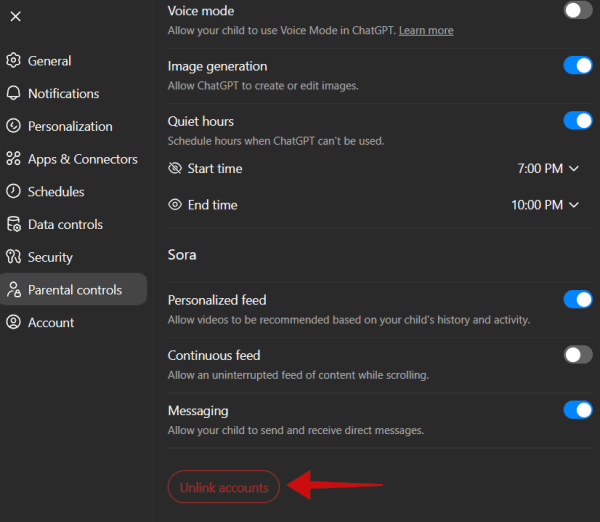Click the Data controls icon
Image resolution: width=600 pixels, height=522 pixels.
pos(14,224)
